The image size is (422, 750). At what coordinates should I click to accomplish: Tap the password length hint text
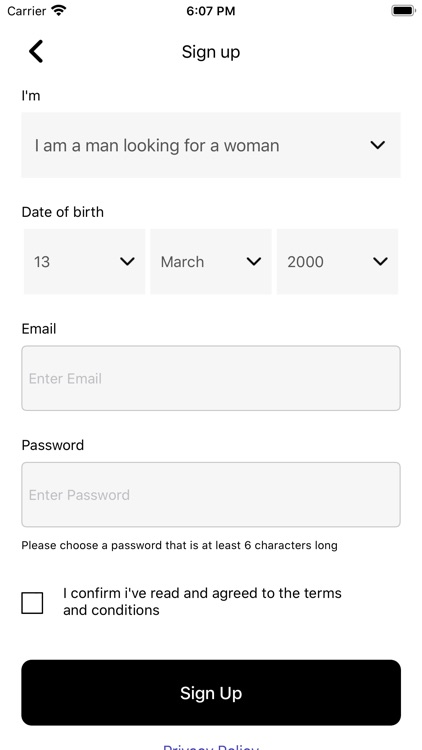coord(179,545)
